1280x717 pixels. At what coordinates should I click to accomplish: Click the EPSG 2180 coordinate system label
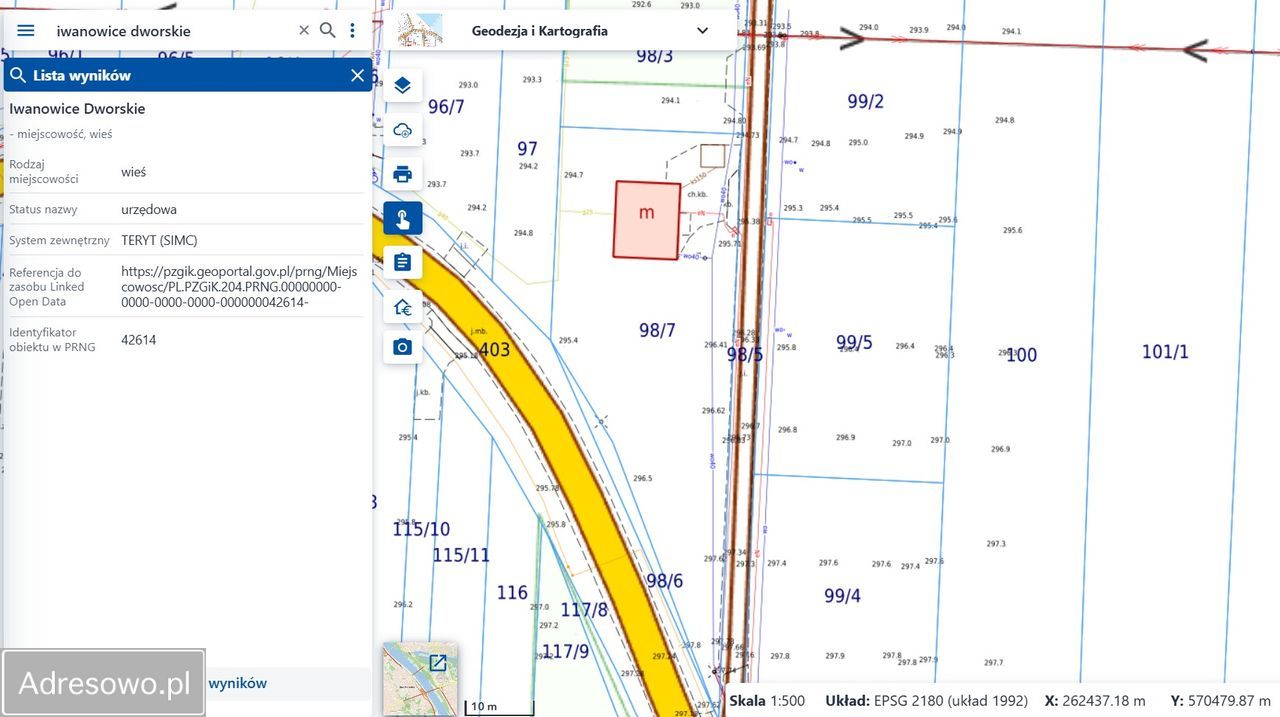[925, 701]
